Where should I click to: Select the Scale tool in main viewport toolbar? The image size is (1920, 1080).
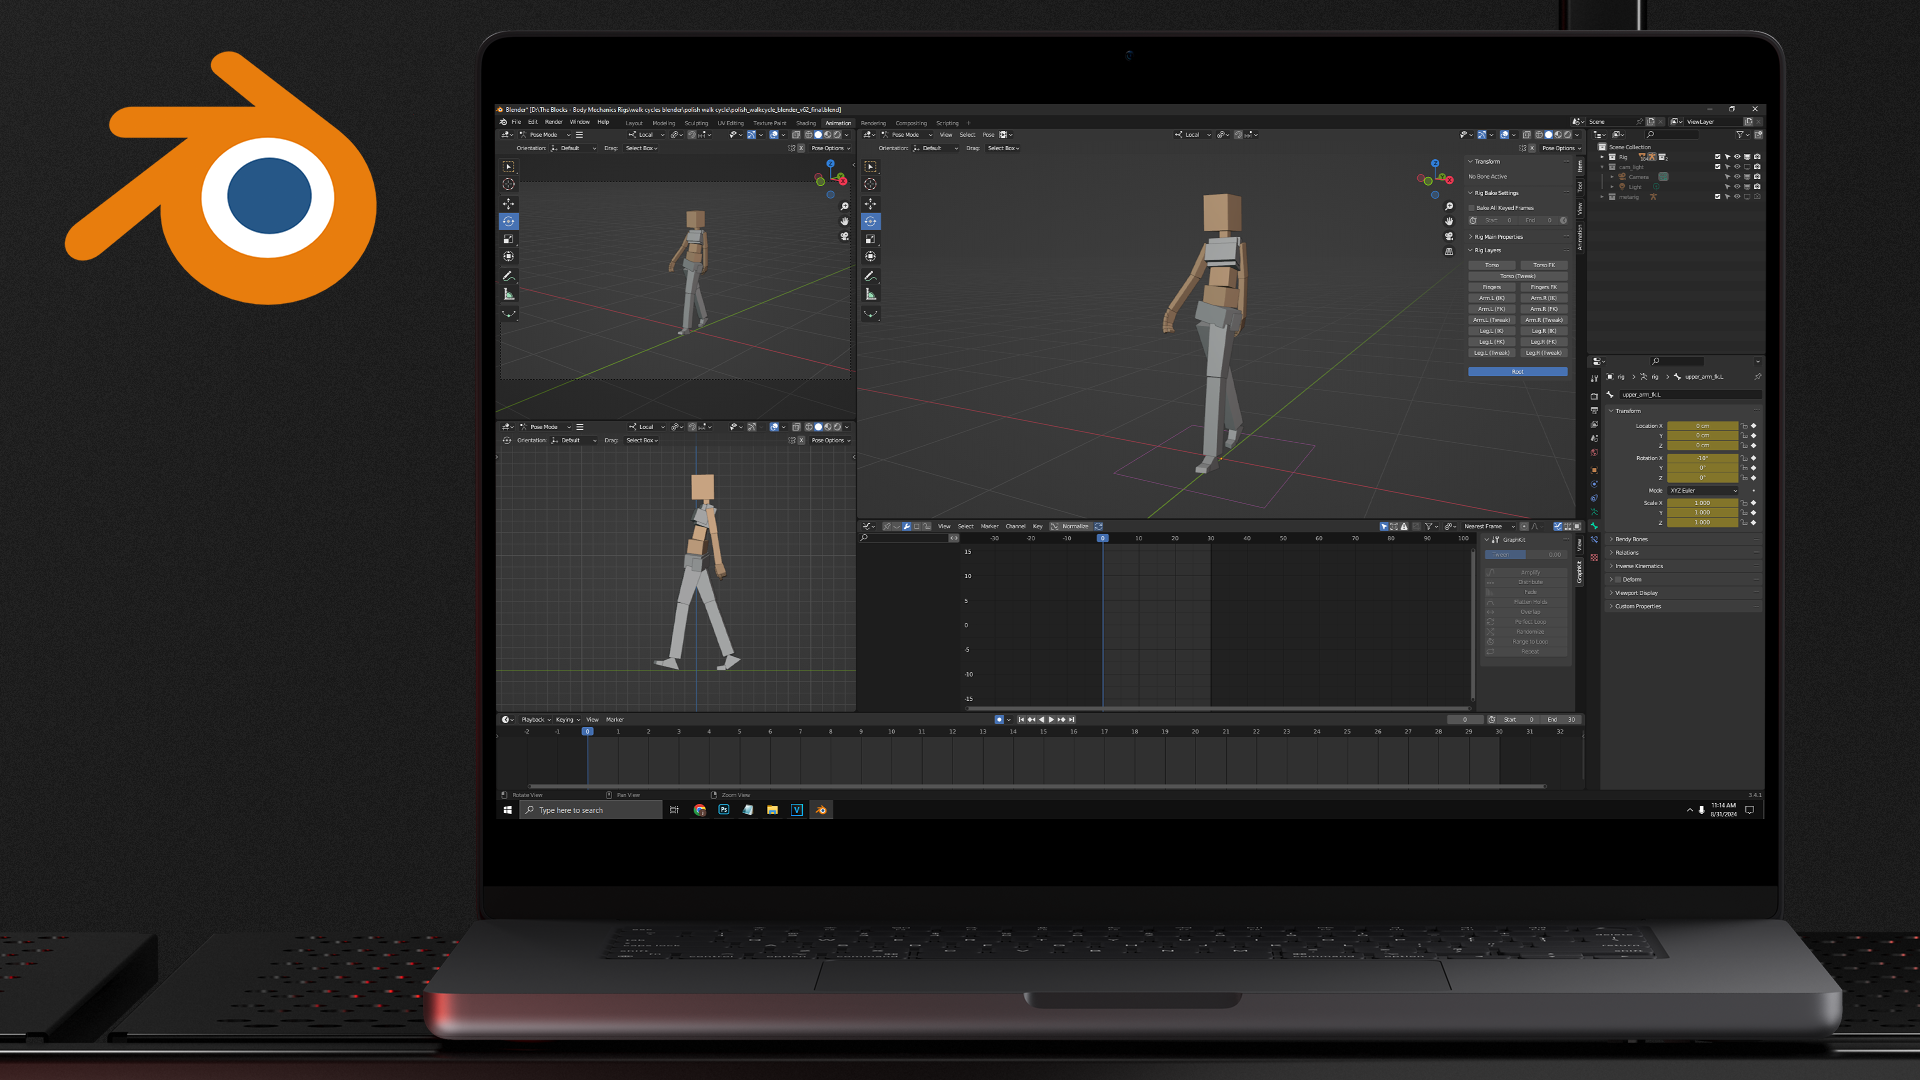[x=871, y=239]
